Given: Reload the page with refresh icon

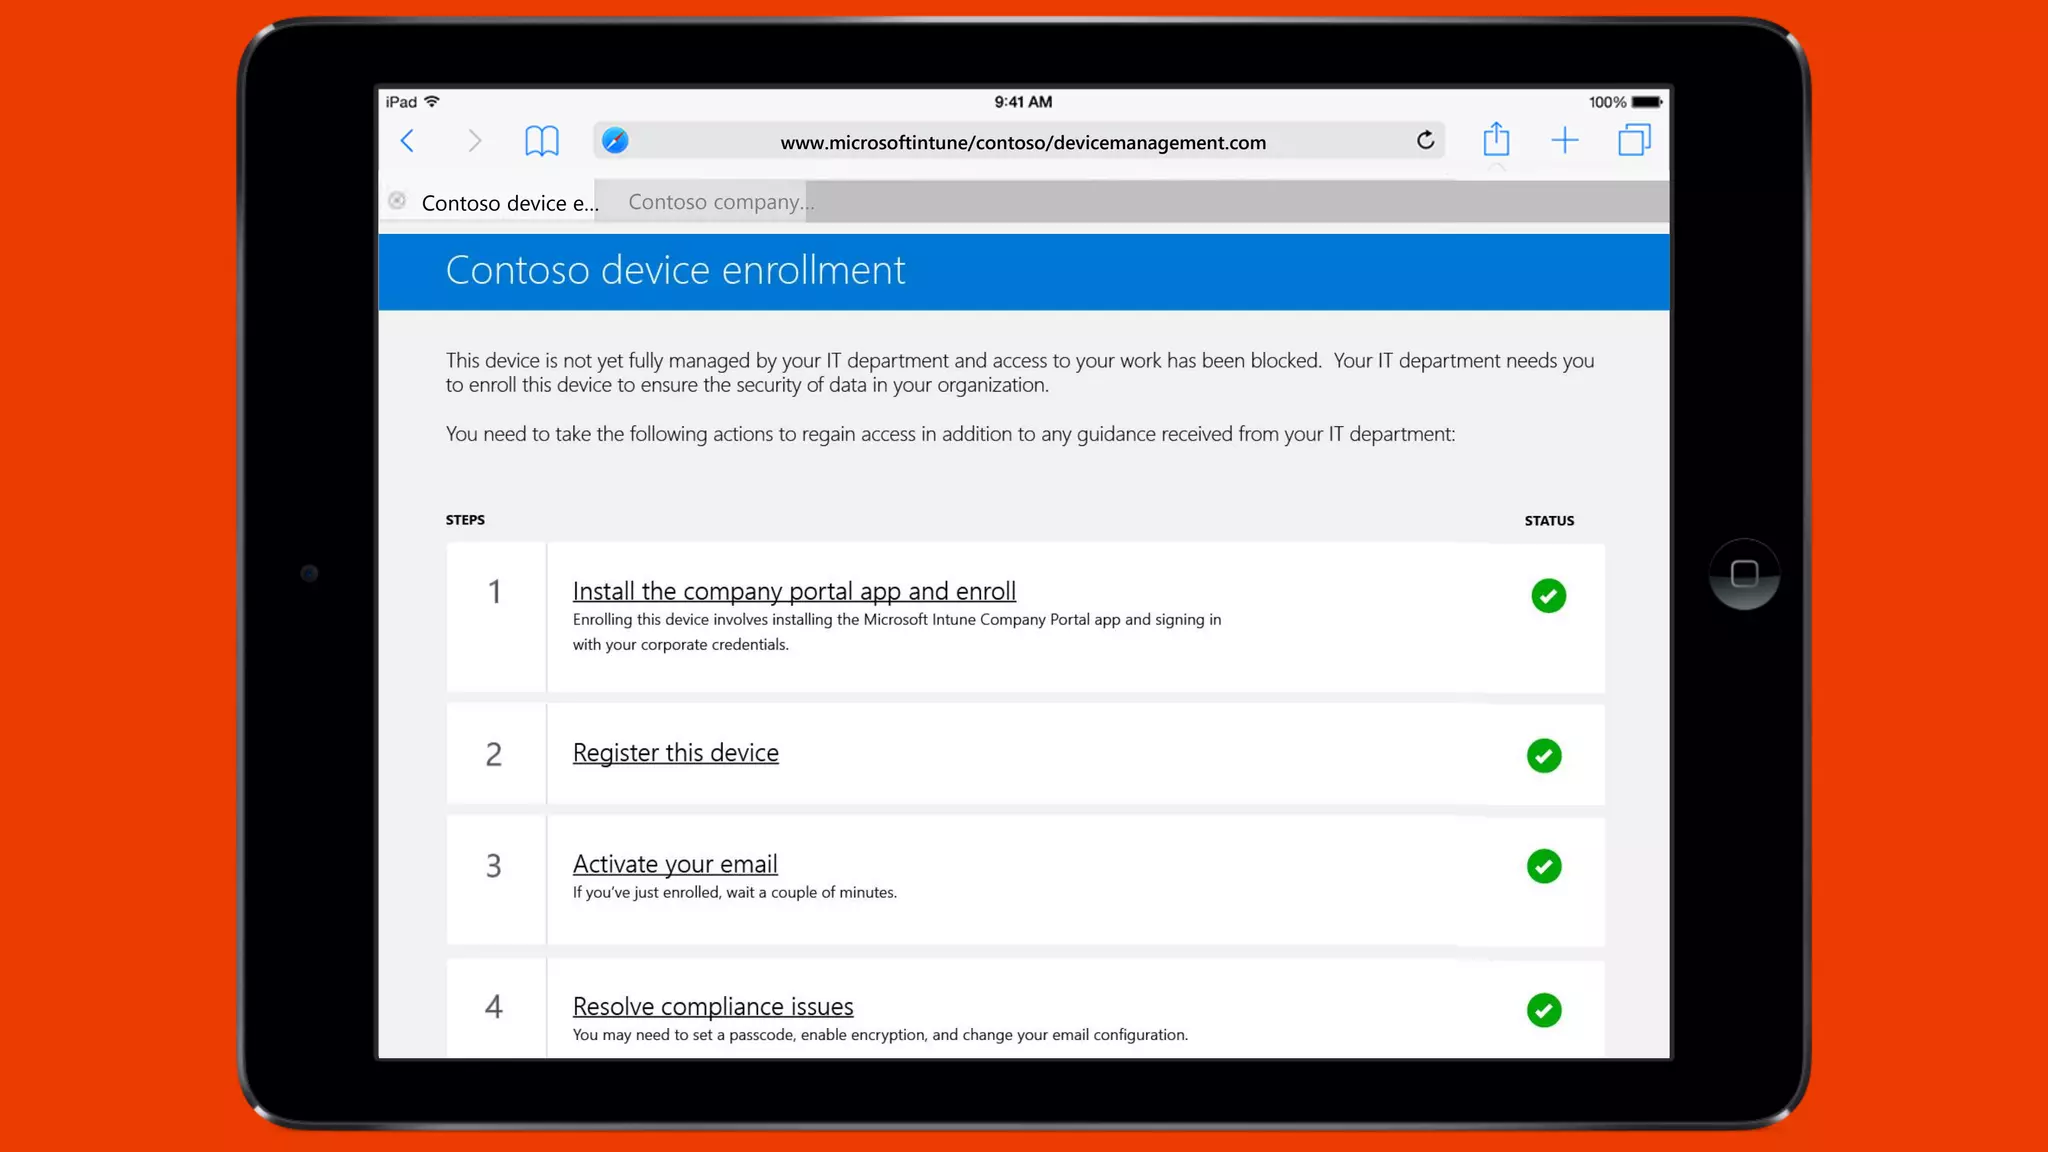Looking at the screenshot, I should (x=1425, y=141).
